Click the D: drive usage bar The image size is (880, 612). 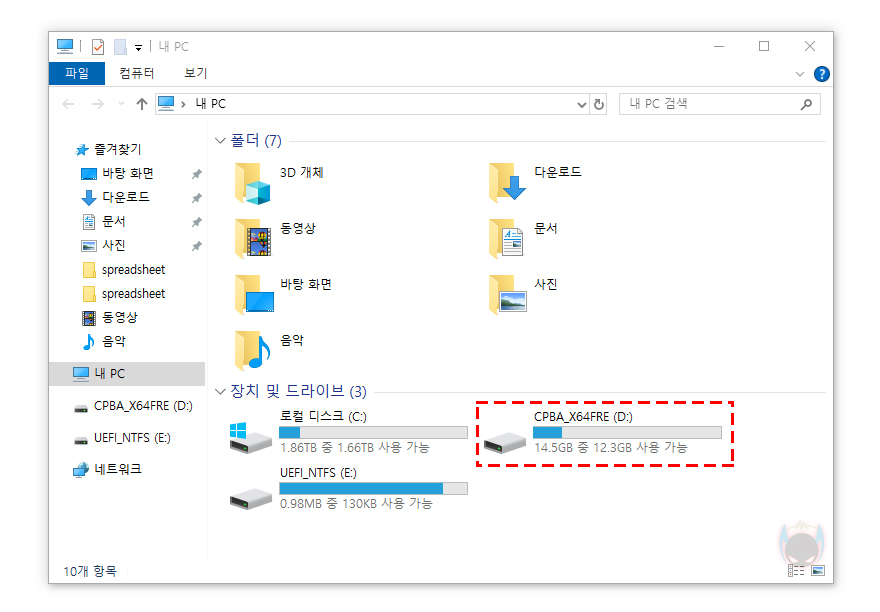tap(627, 432)
